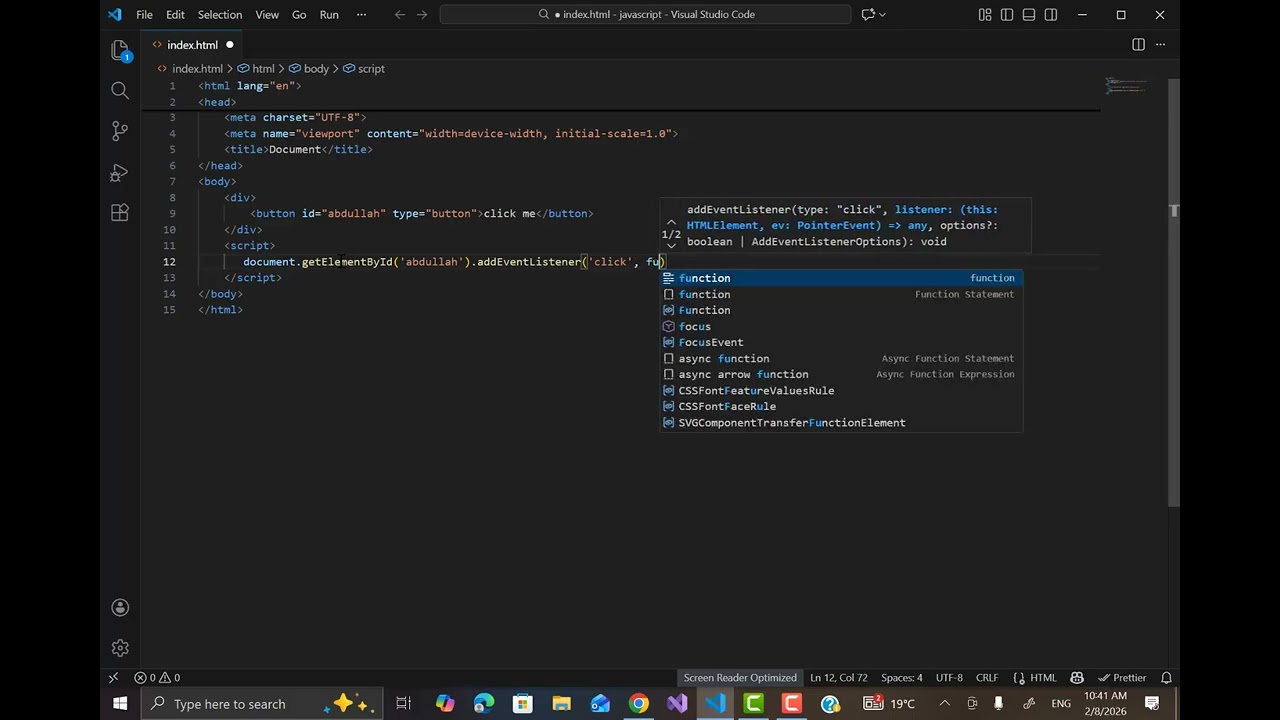Open the View menu
Image resolution: width=1280 pixels, height=720 pixels.
coord(267,14)
